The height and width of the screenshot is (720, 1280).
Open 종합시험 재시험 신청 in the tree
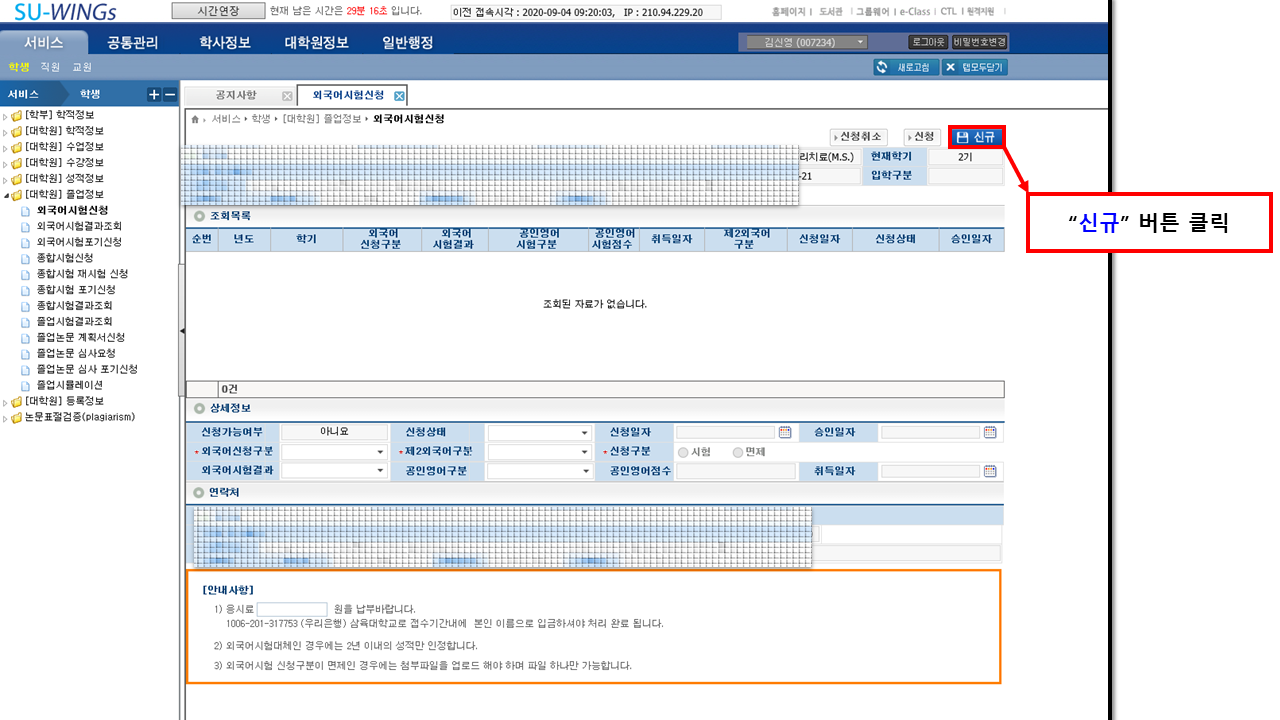pyautogui.click(x=82, y=274)
